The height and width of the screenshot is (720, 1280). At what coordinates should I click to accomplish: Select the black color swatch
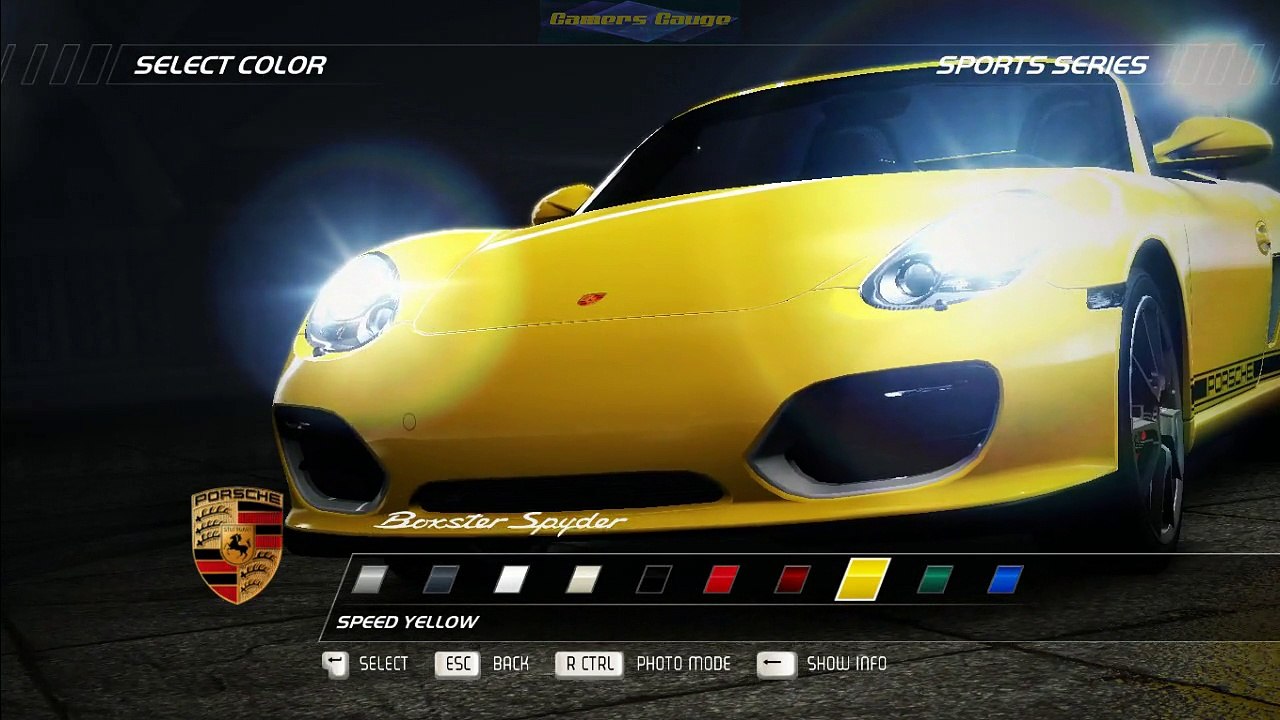click(x=654, y=579)
